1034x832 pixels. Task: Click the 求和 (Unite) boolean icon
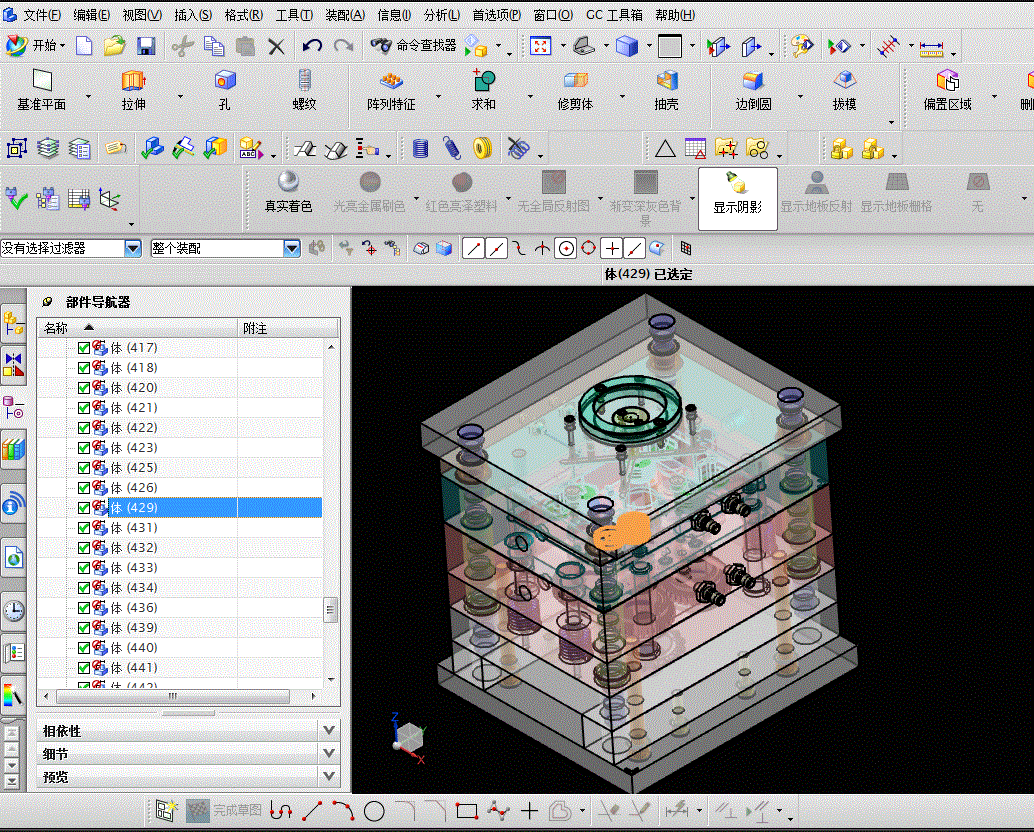tap(483, 82)
